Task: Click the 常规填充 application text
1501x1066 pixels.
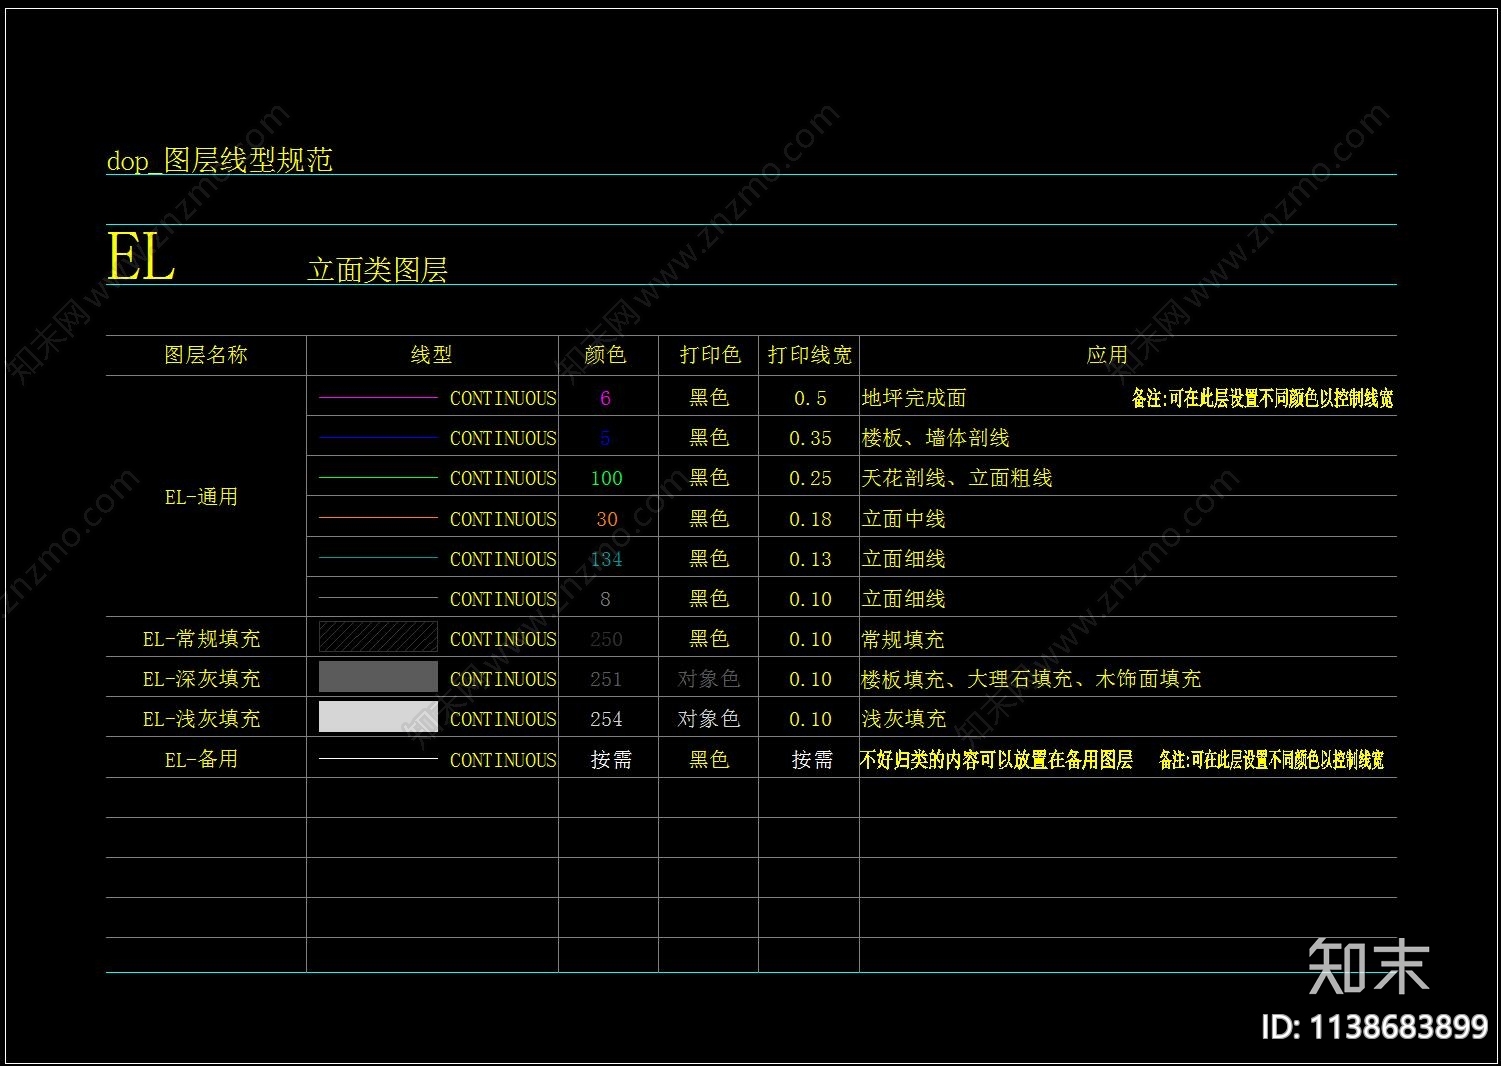Action: [x=903, y=639]
